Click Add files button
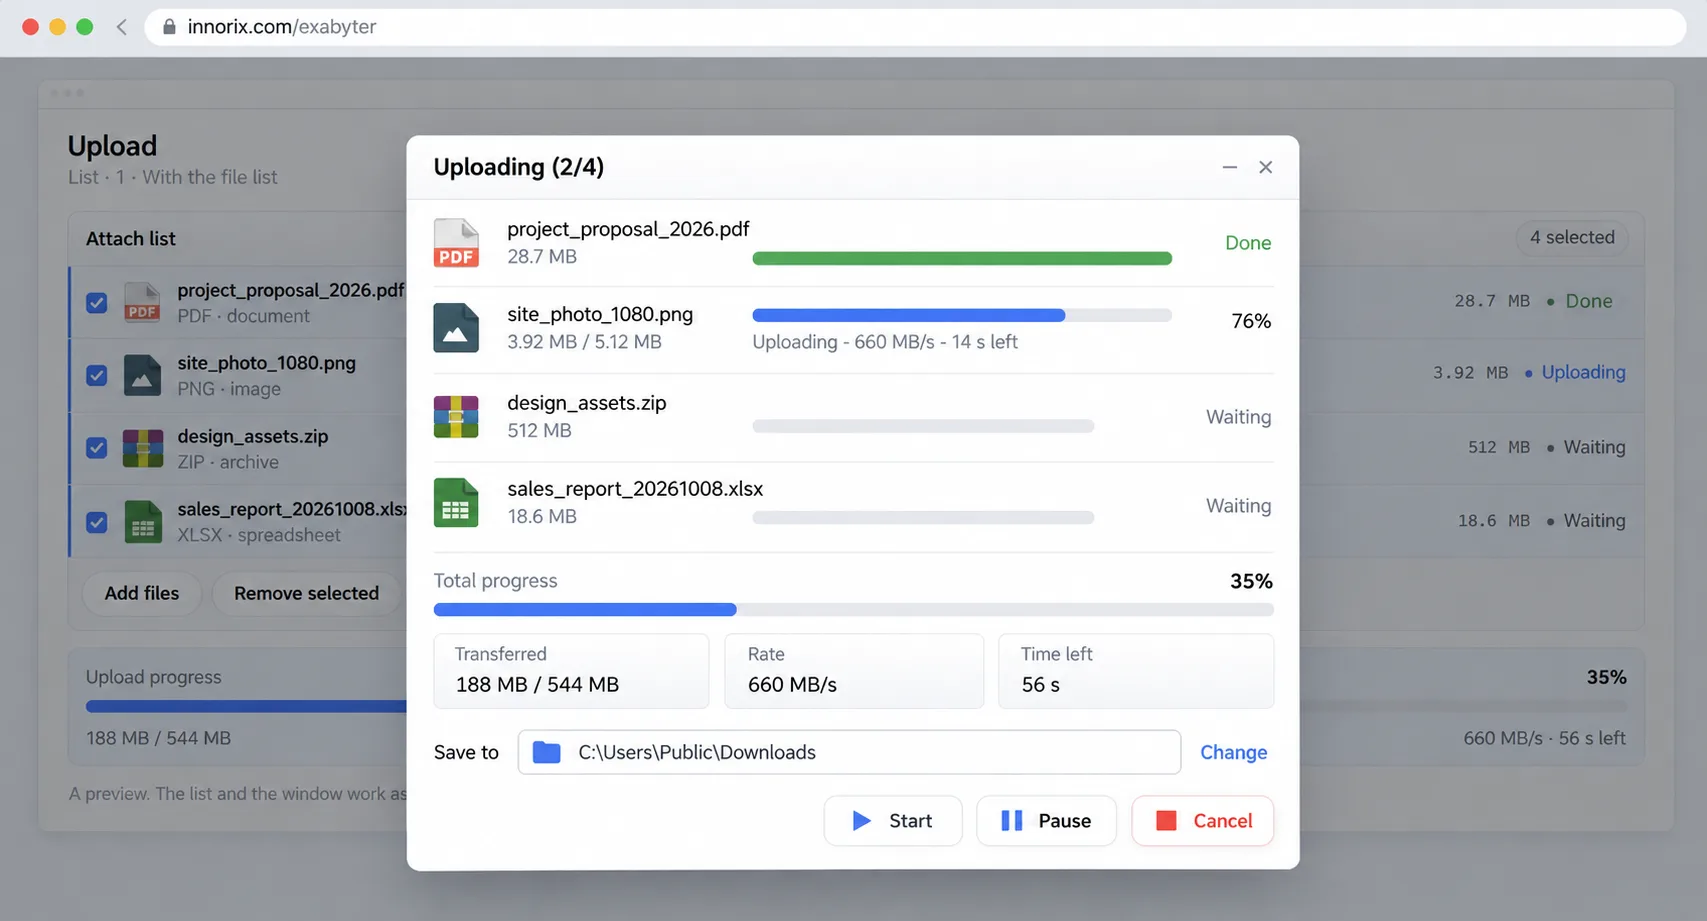Screen dimensions: 1707x921 (x=142, y=593)
